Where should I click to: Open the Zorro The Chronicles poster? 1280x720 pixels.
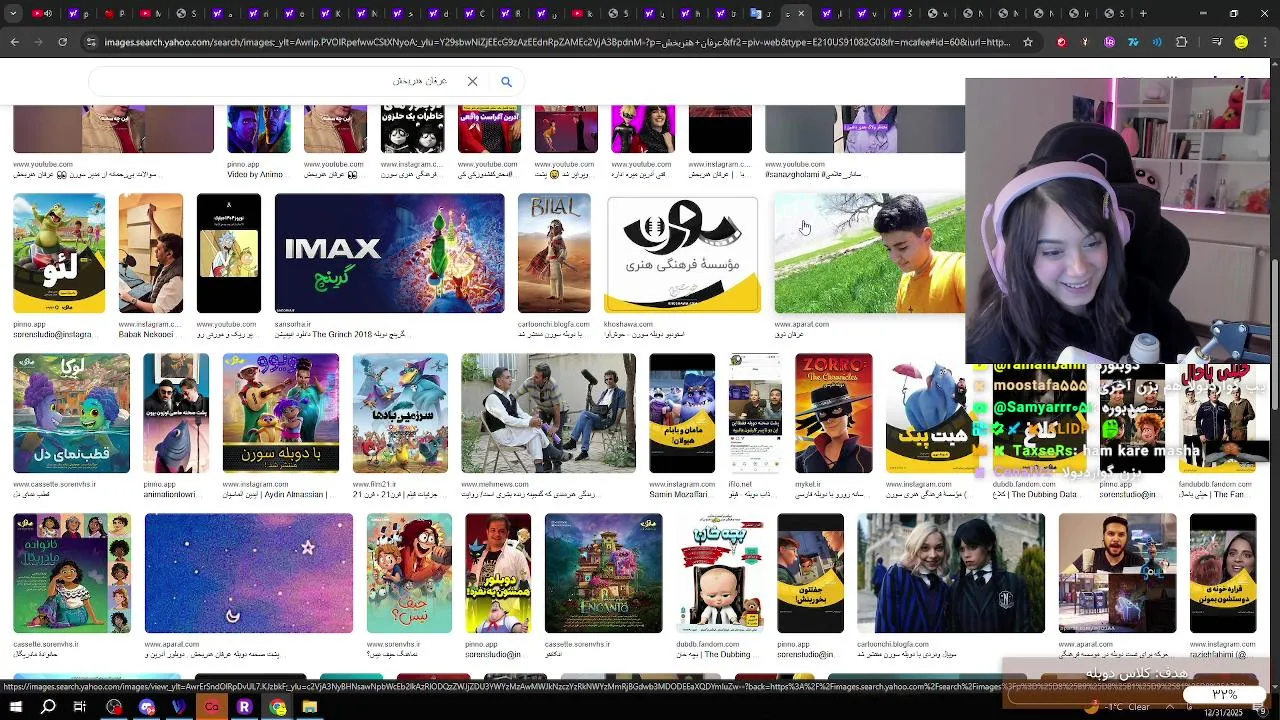pyautogui.click(x=833, y=413)
